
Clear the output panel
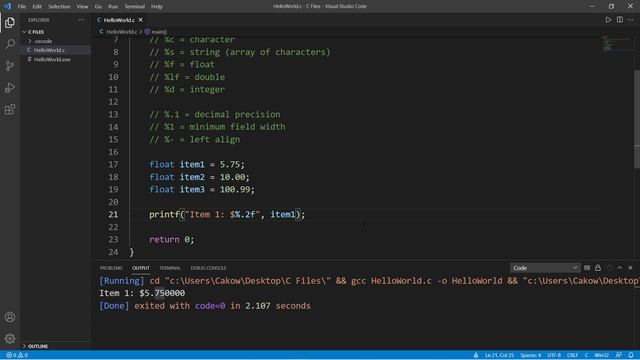[587, 268]
